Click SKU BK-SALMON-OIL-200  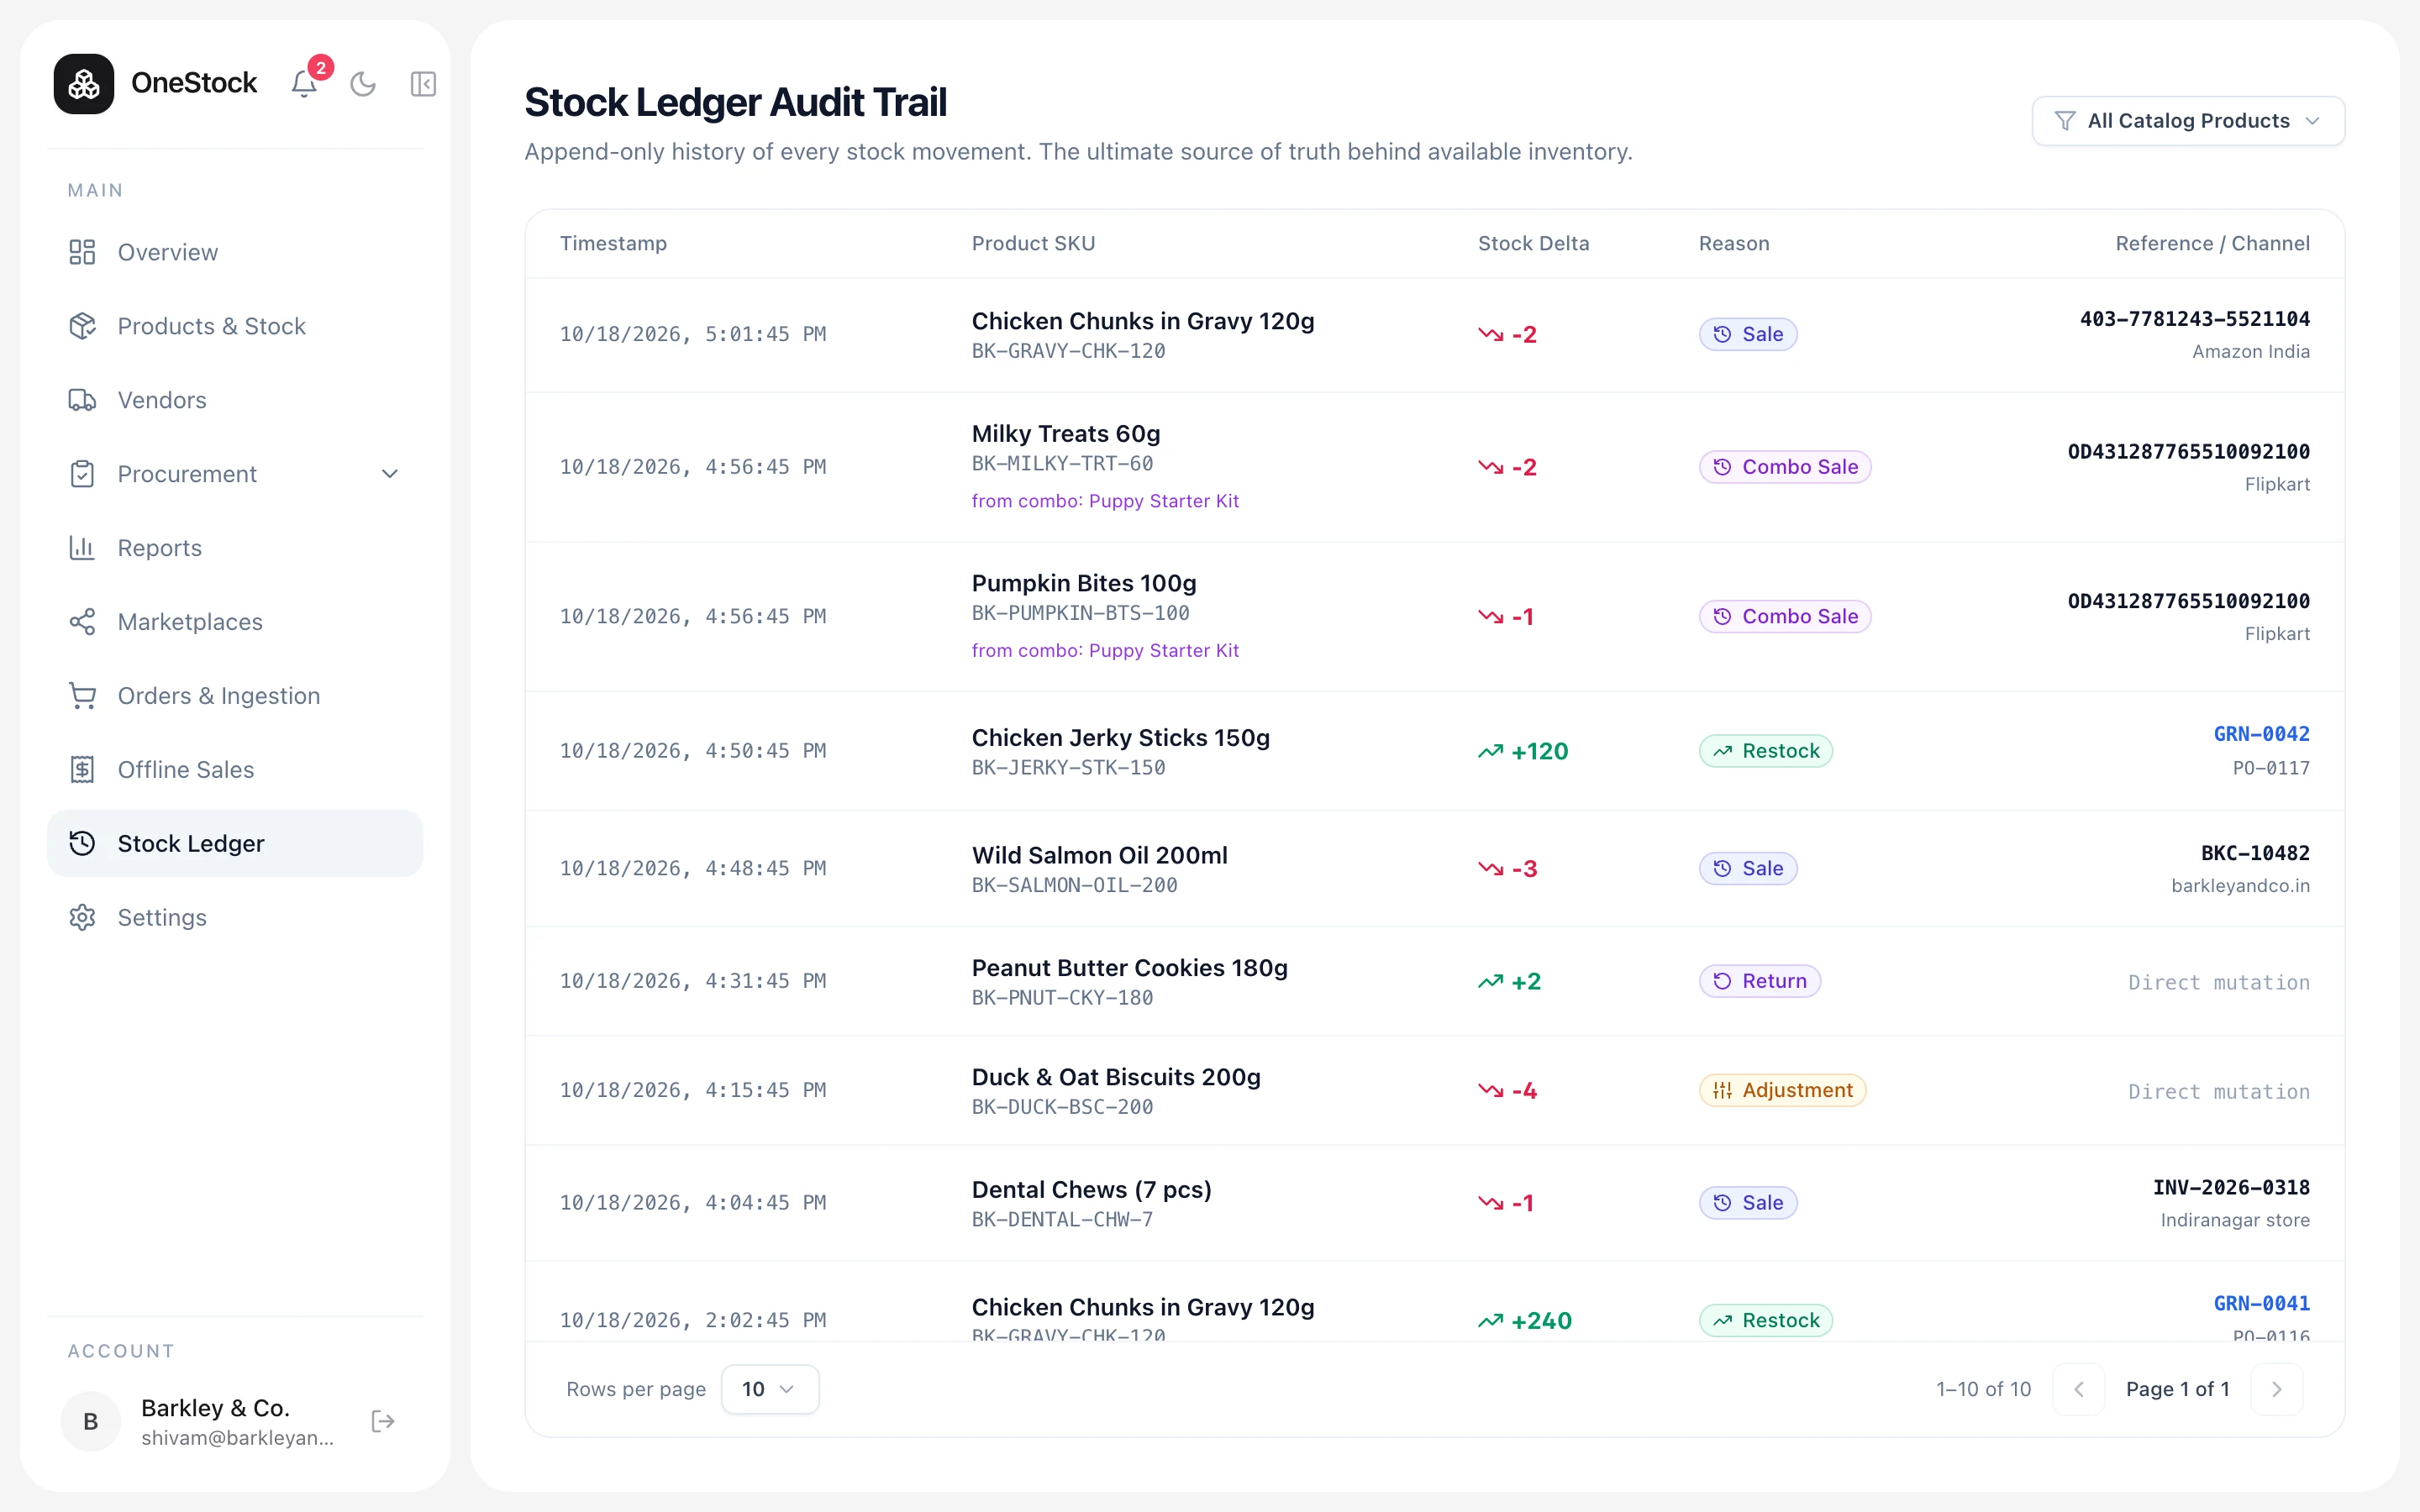coord(1074,885)
